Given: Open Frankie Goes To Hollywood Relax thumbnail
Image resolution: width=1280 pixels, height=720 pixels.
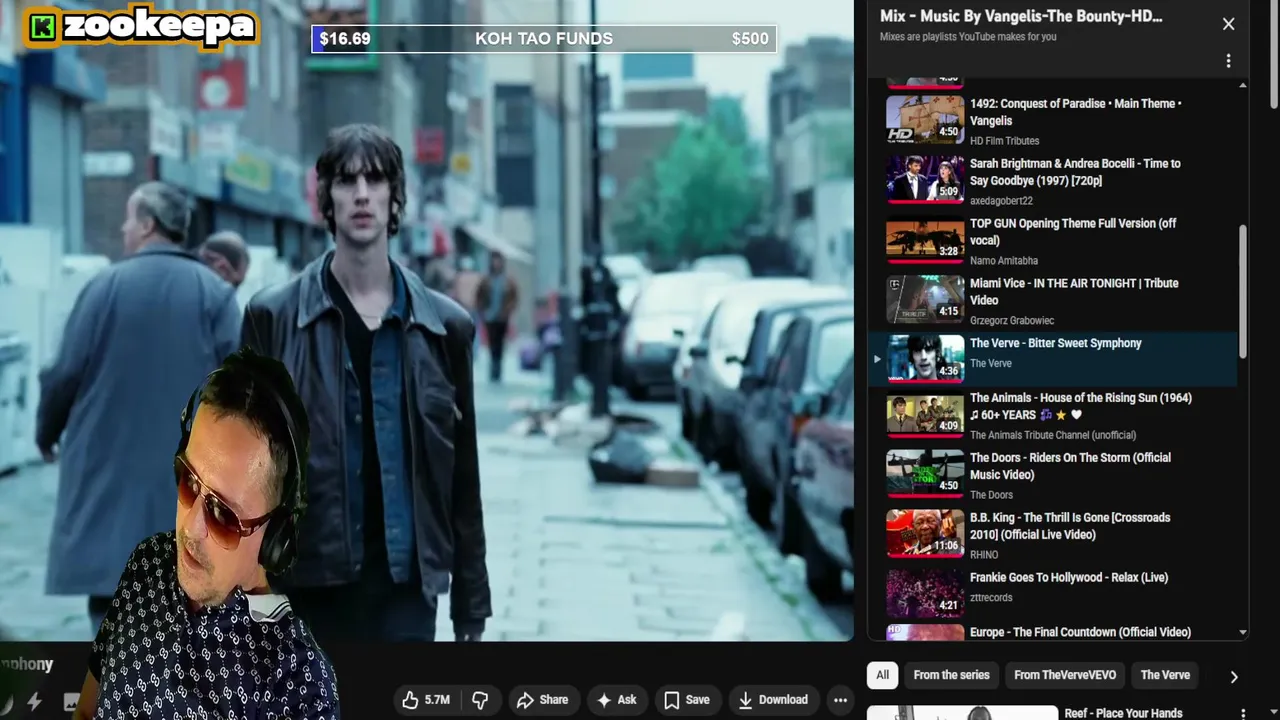Looking at the screenshot, I should (925, 594).
